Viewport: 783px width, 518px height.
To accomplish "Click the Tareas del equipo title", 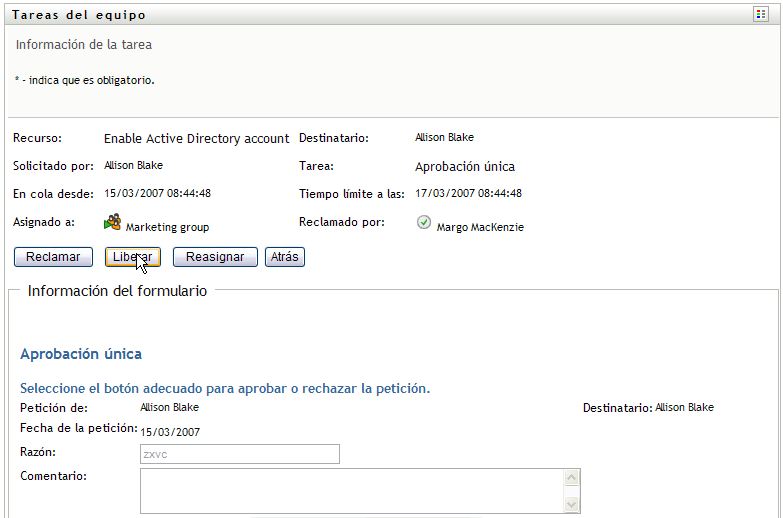I will point(79,15).
